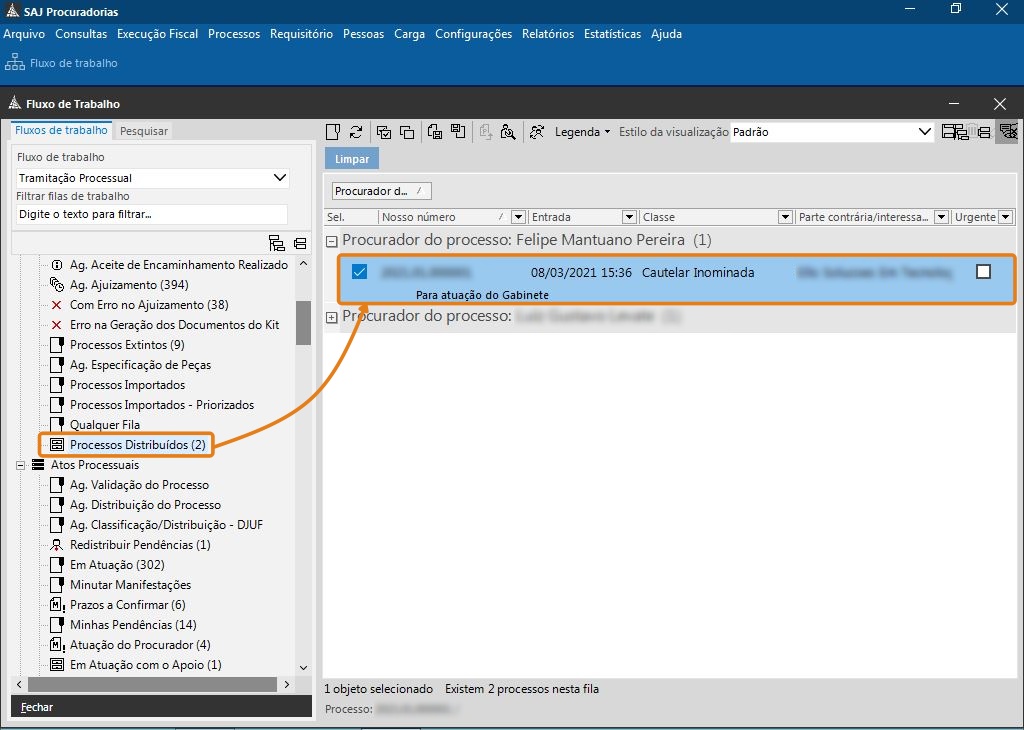Click the Fluxo de trabalho toolbar icon
The height and width of the screenshot is (730, 1024).
[x=15, y=63]
